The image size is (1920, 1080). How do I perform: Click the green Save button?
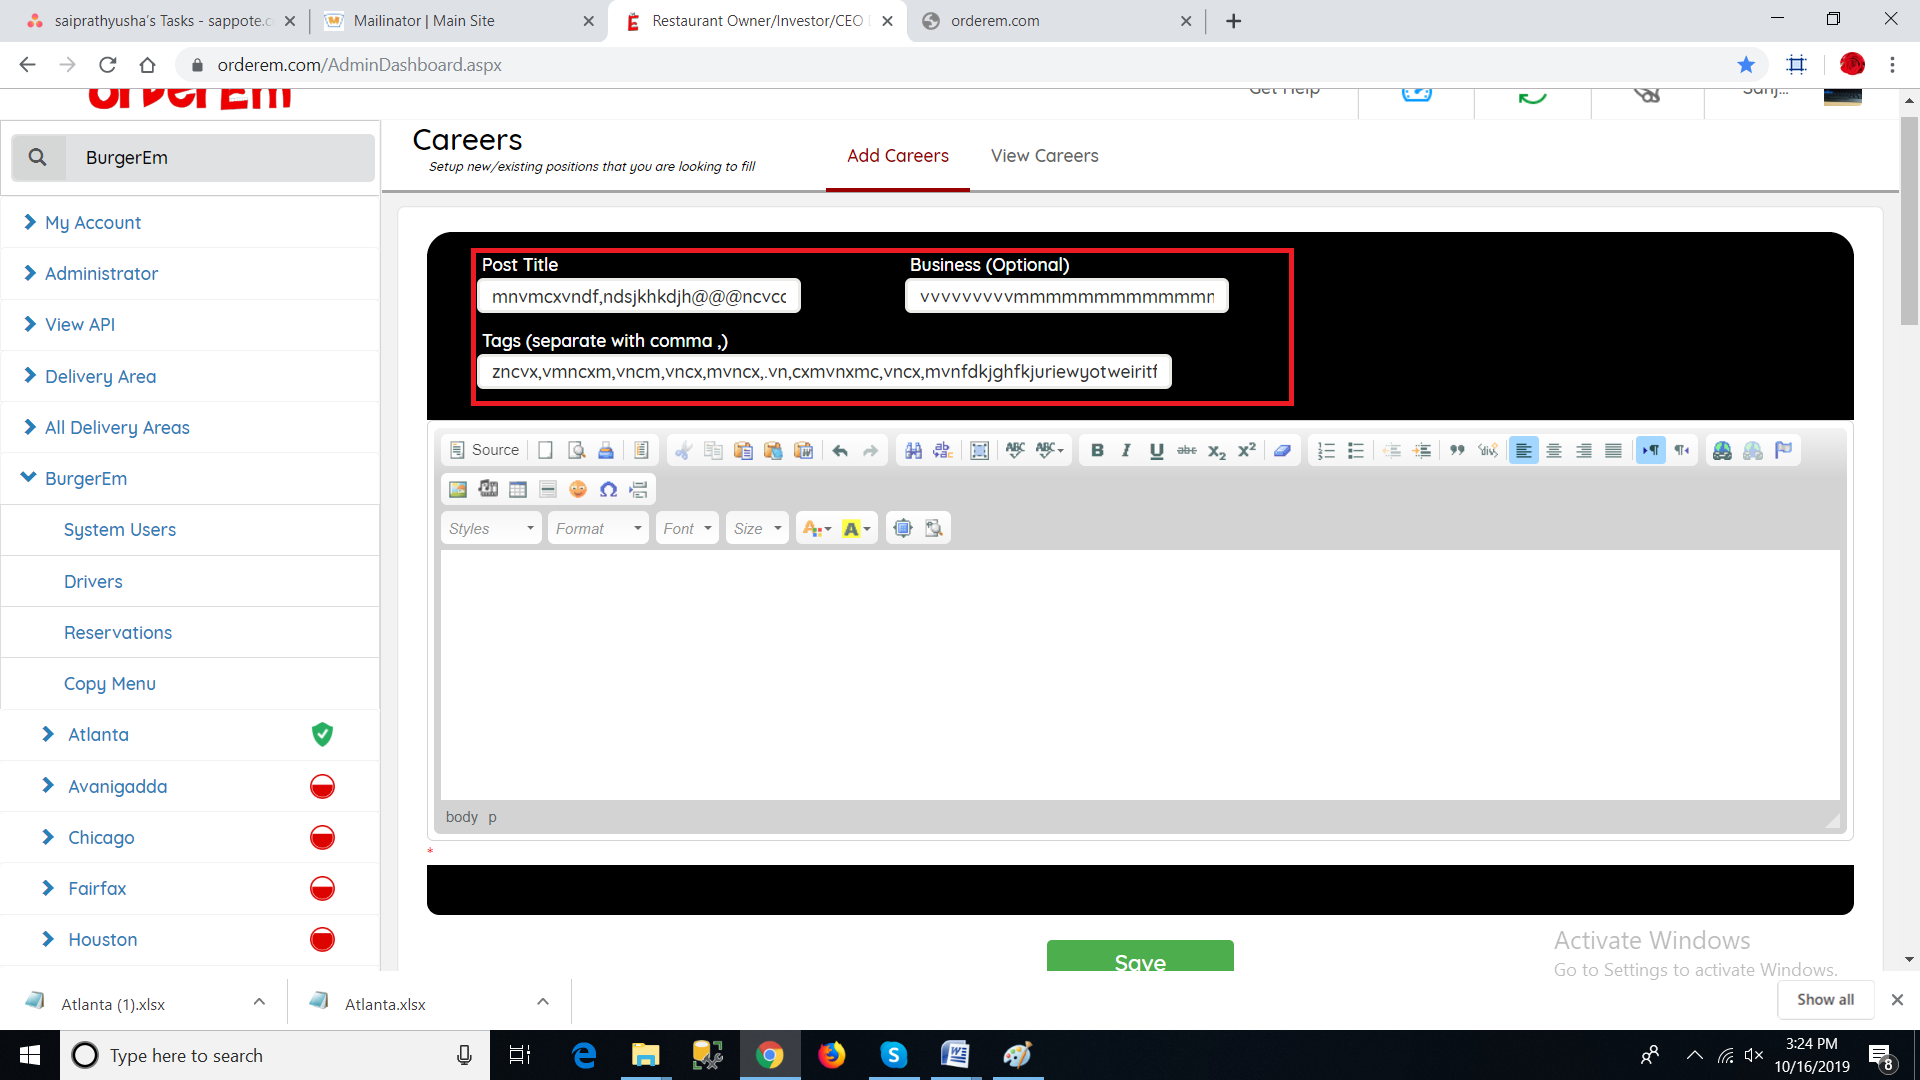pyautogui.click(x=1139, y=957)
